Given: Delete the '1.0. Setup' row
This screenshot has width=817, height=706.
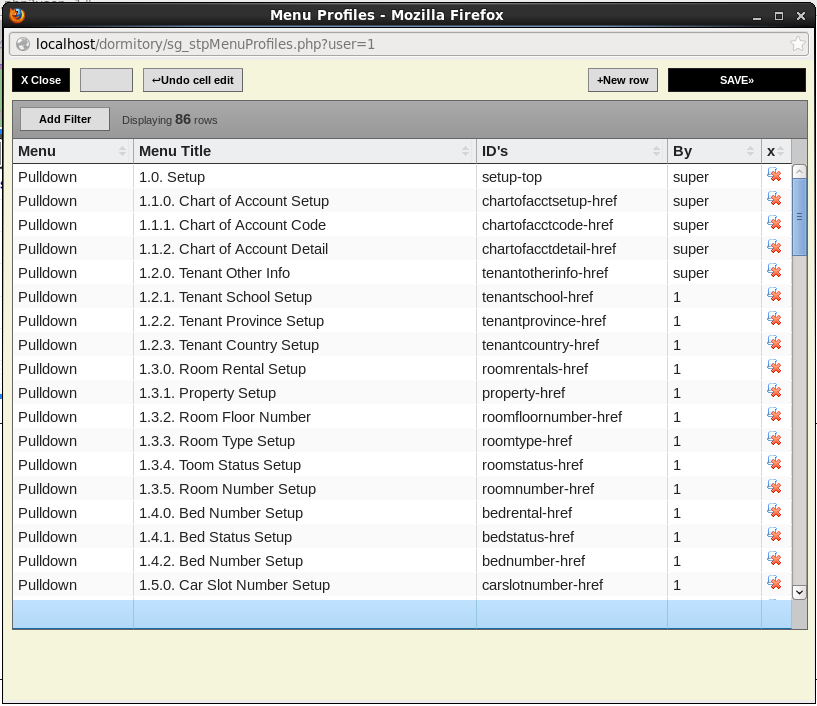Looking at the screenshot, I should [x=774, y=176].
